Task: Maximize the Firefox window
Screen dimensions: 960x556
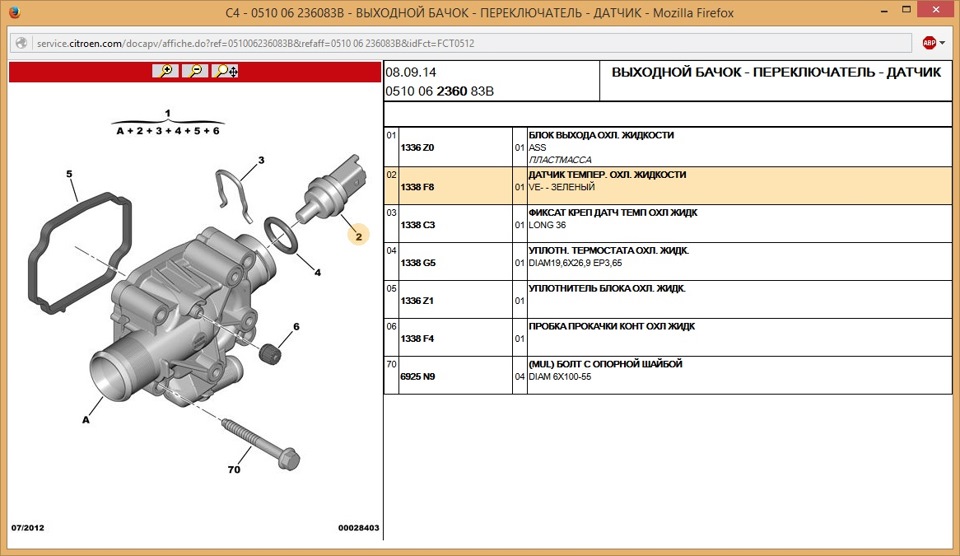Action: [x=906, y=10]
